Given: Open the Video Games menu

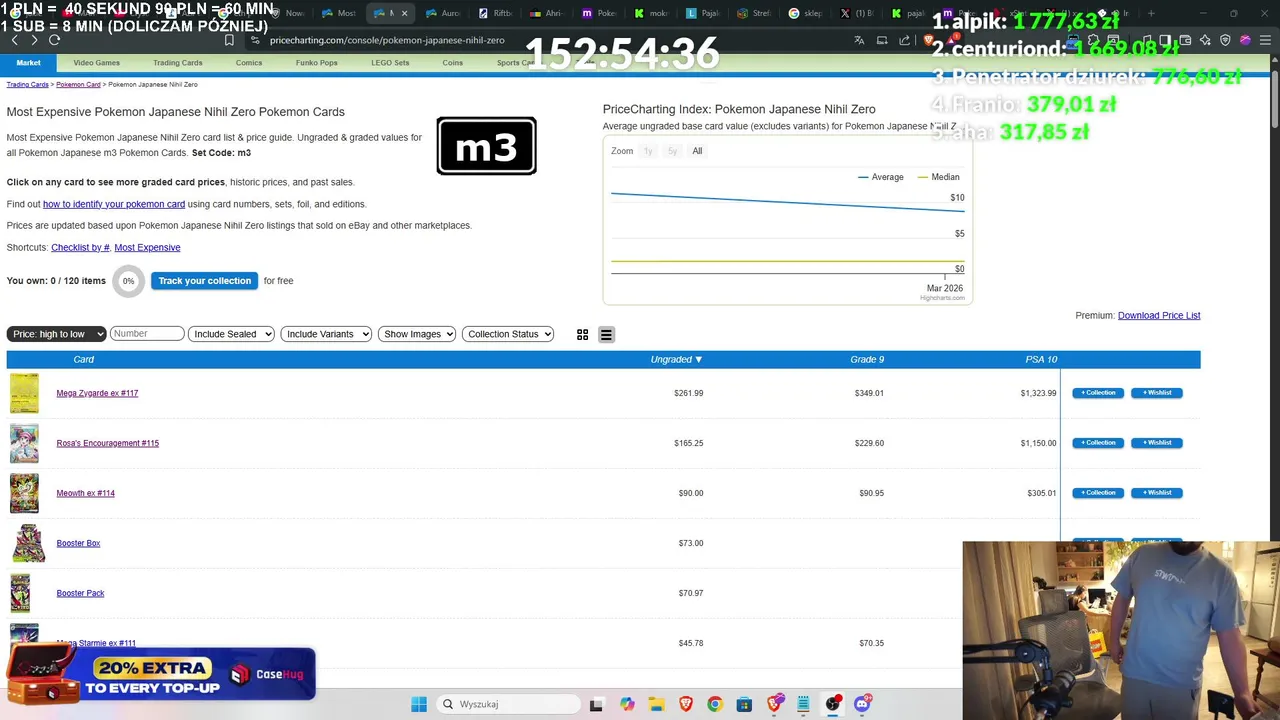Looking at the screenshot, I should point(96,63).
